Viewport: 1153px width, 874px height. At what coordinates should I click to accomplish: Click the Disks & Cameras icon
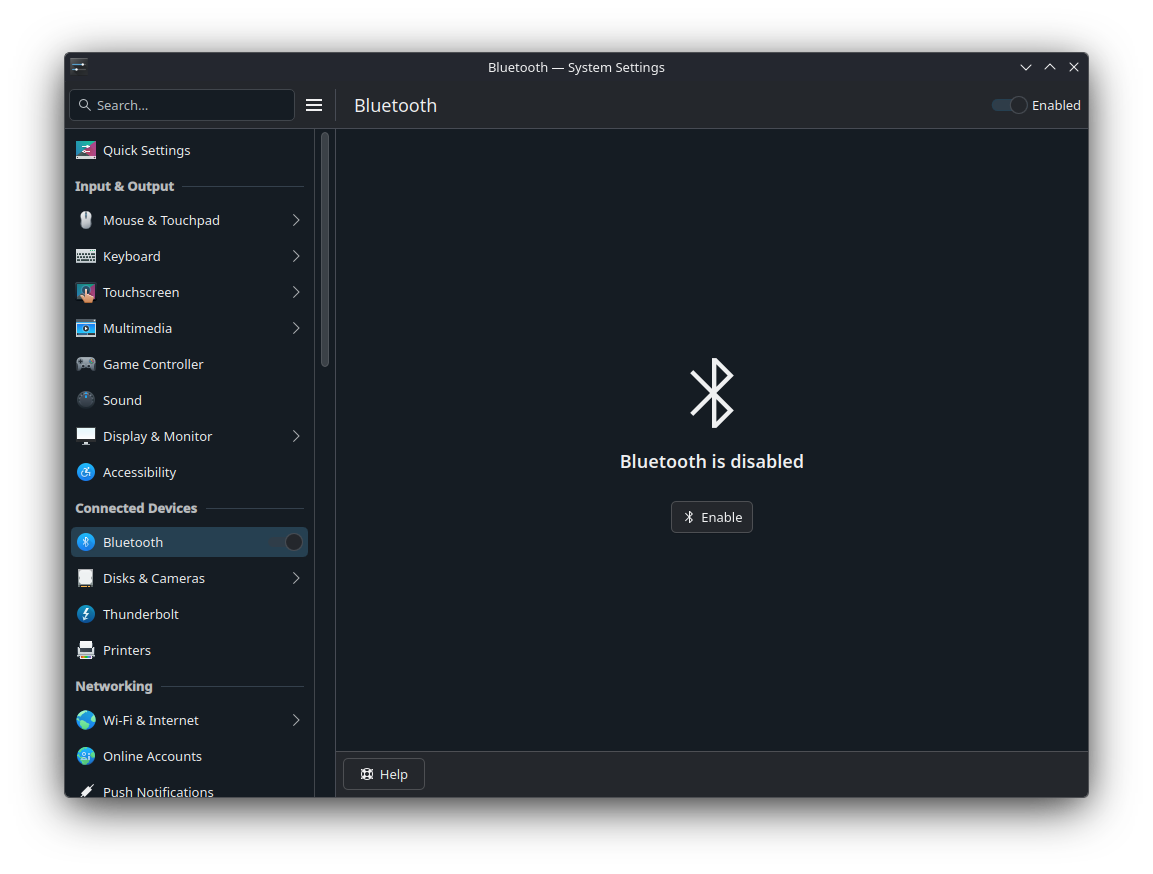pos(86,578)
